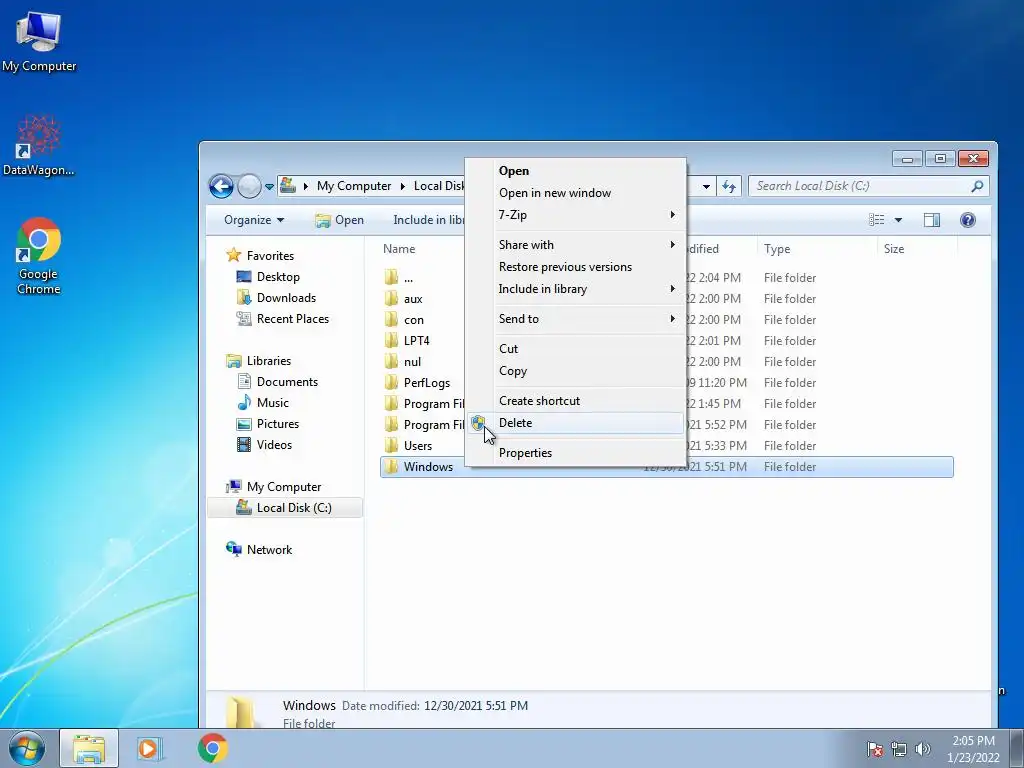Select Restore previous versions

575,266
